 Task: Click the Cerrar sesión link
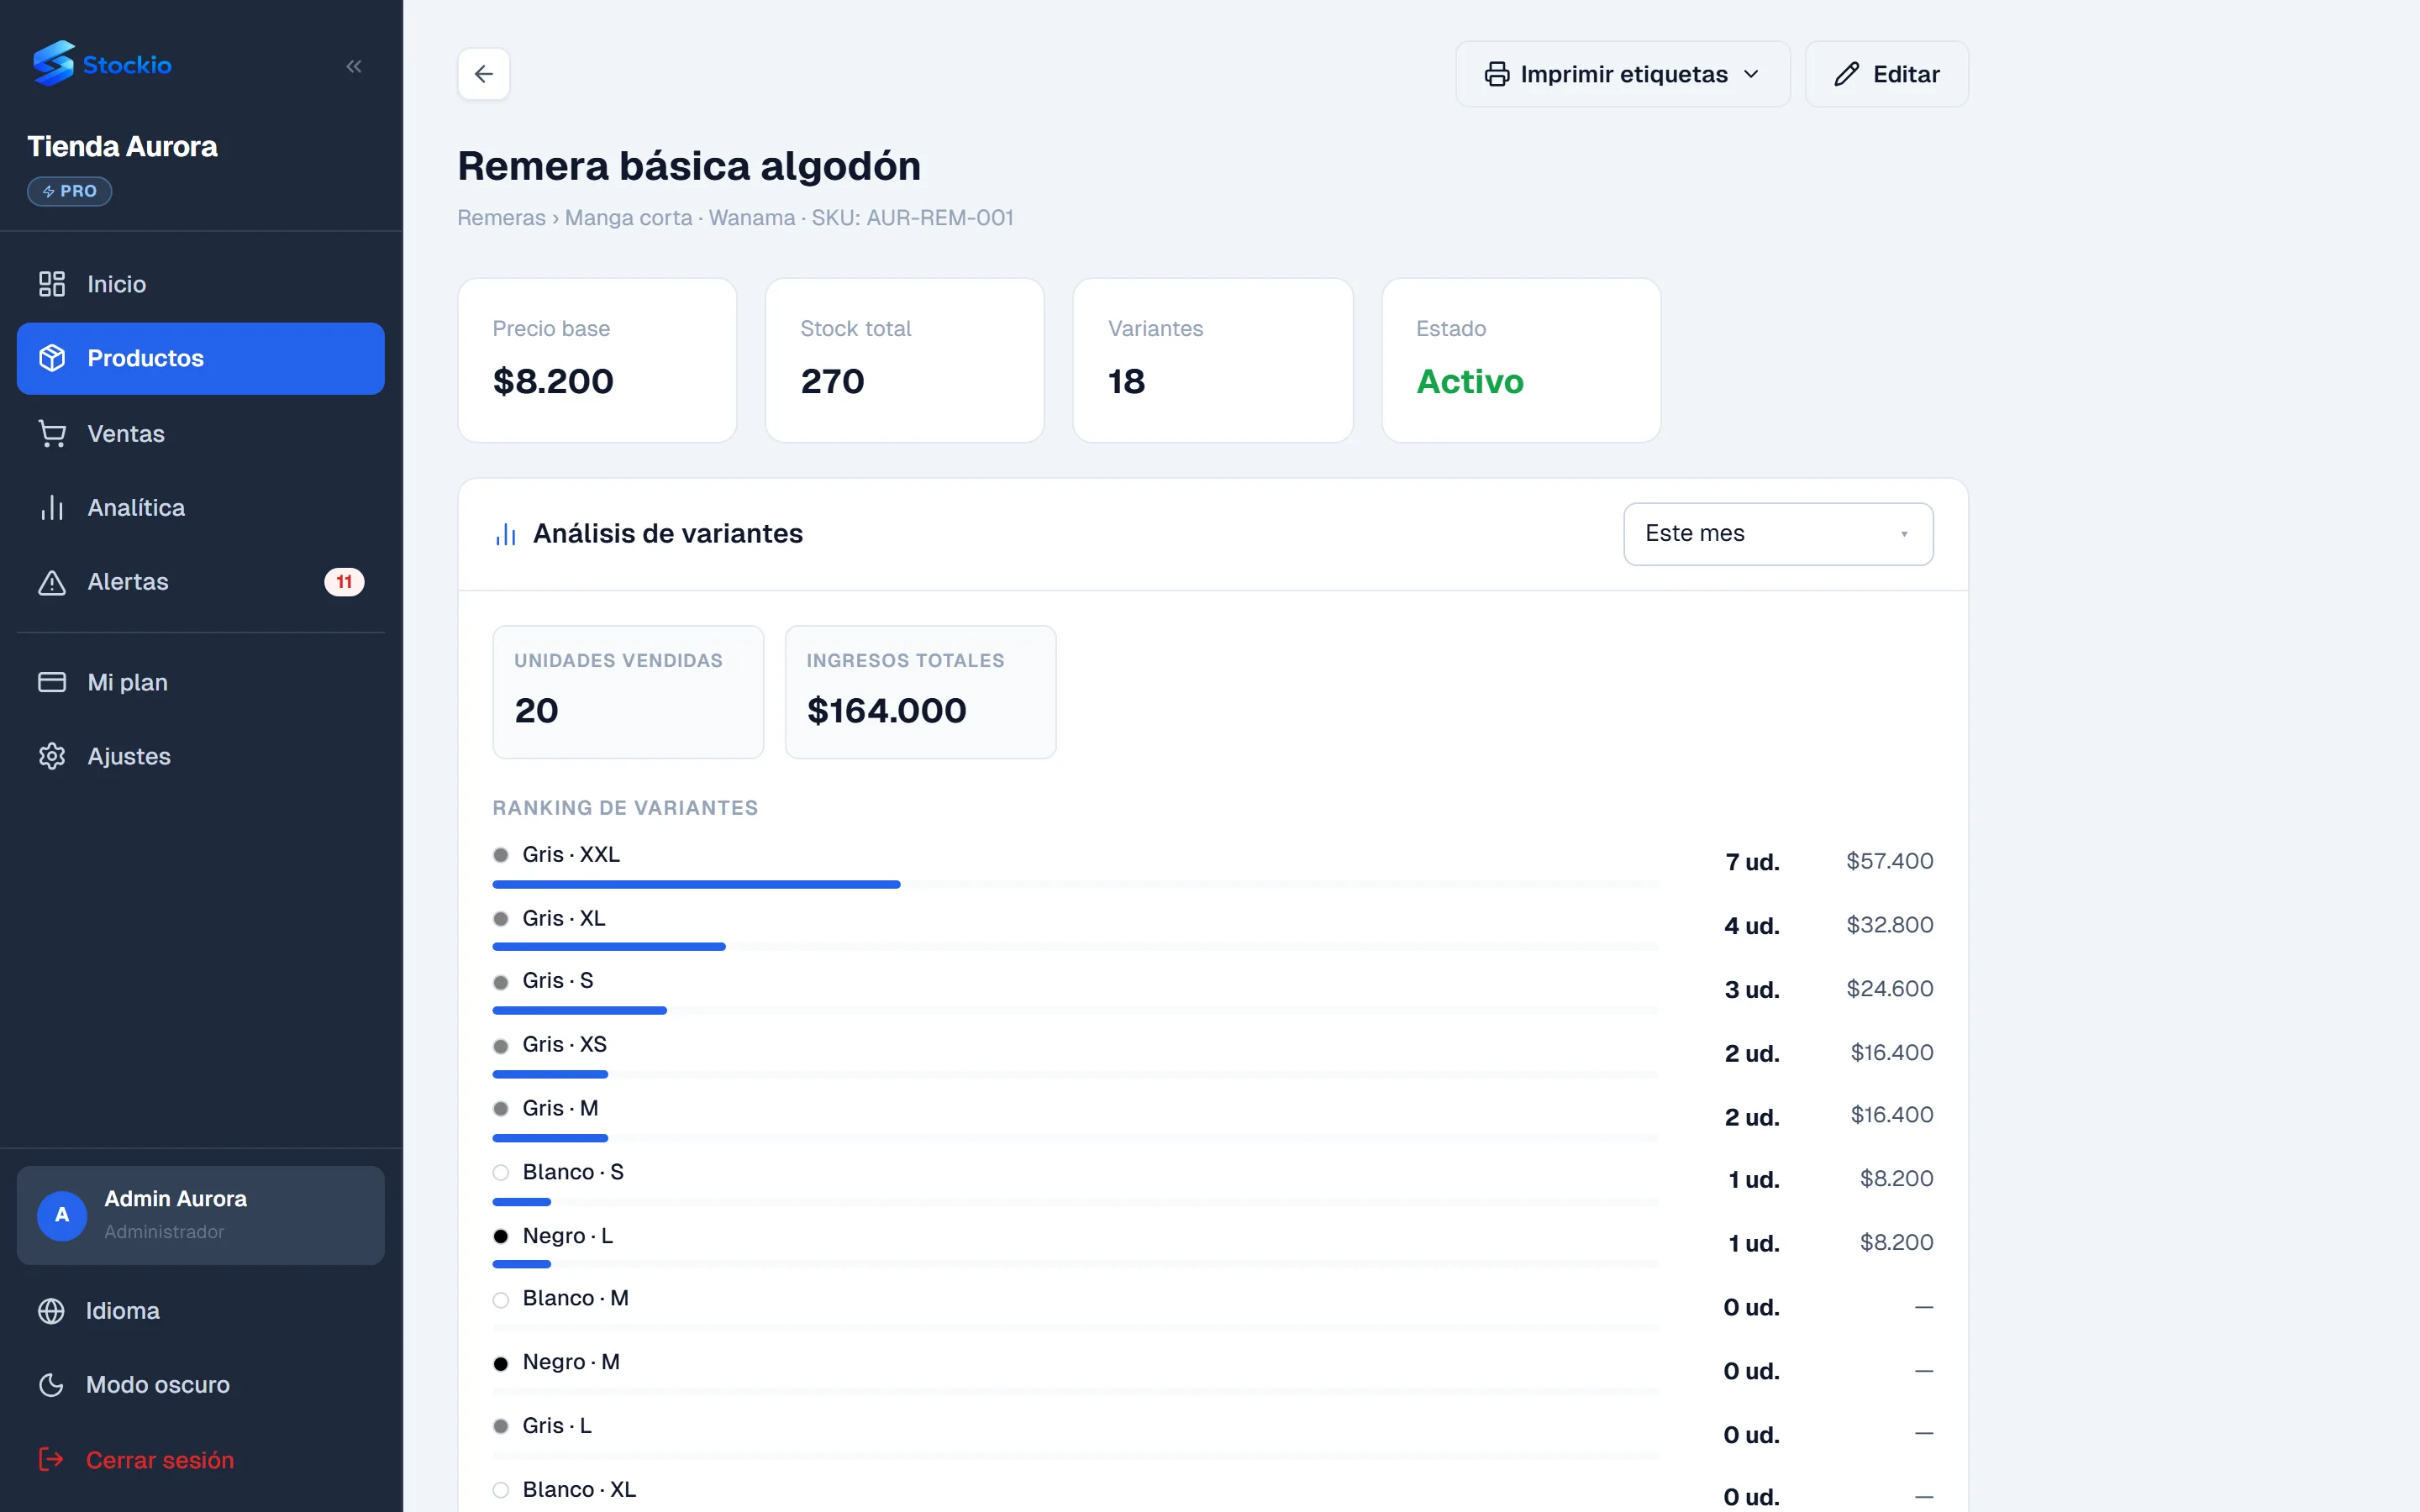(201, 1460)
